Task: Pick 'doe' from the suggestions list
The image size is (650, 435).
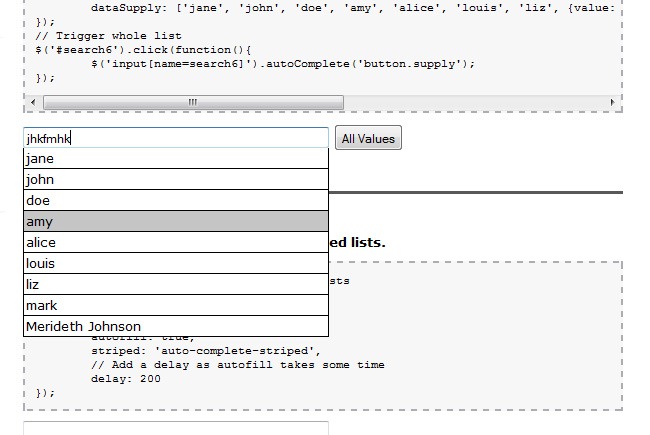Action: (x=175, y=200)
